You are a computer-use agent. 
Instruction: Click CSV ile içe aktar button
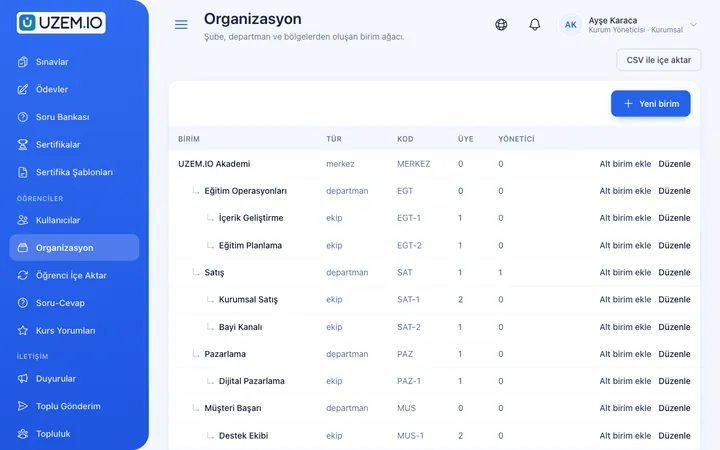[x=658, y=60]
